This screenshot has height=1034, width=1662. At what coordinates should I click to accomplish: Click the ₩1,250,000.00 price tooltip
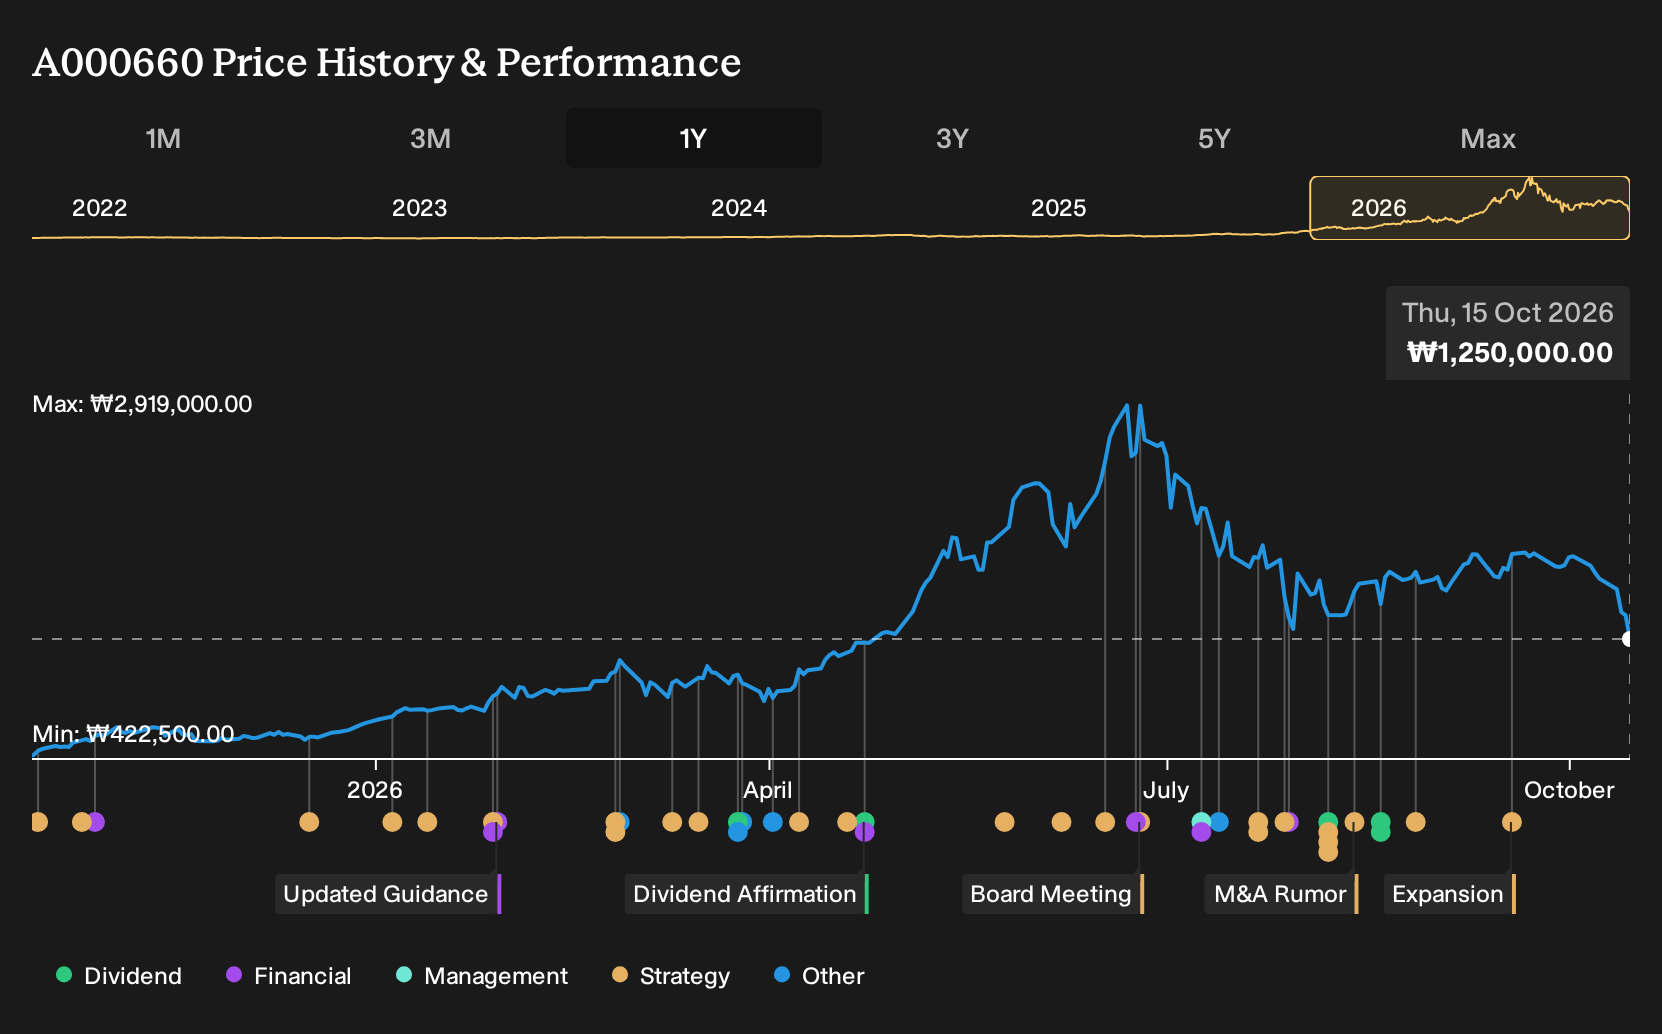tap(1508, 333)
